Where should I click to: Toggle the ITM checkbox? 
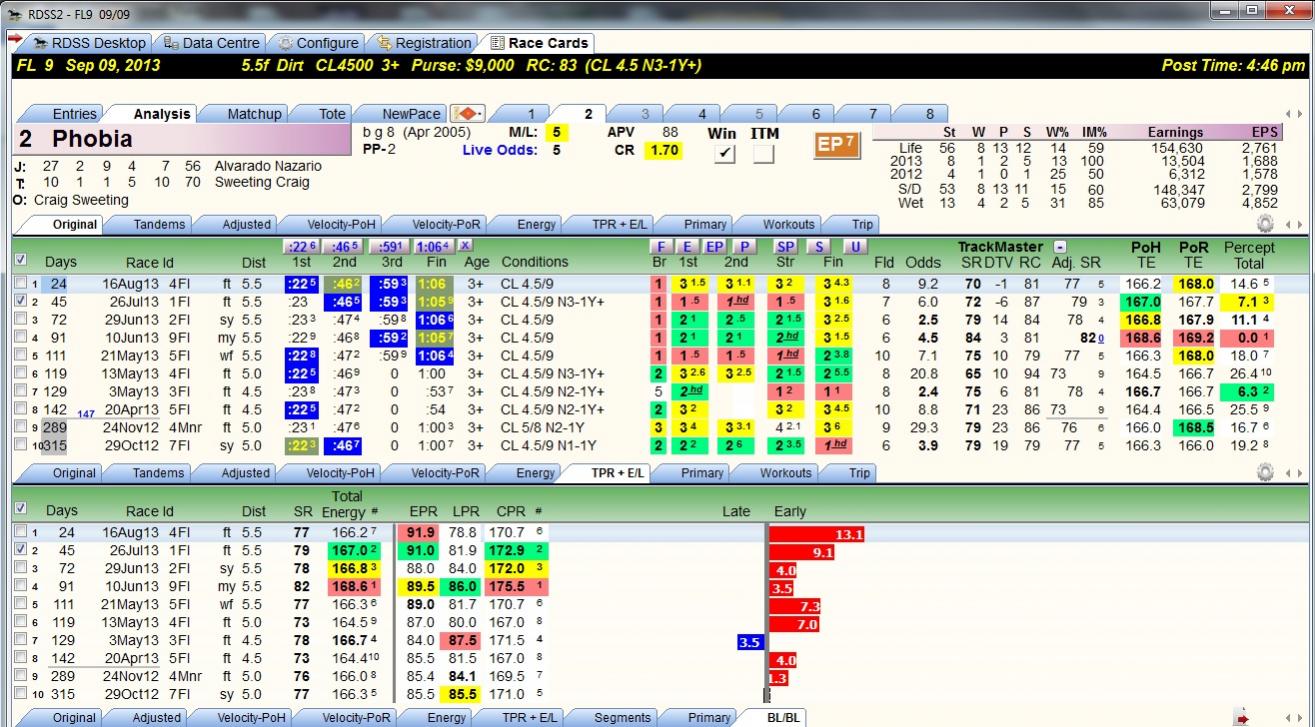tap(763, 154)
